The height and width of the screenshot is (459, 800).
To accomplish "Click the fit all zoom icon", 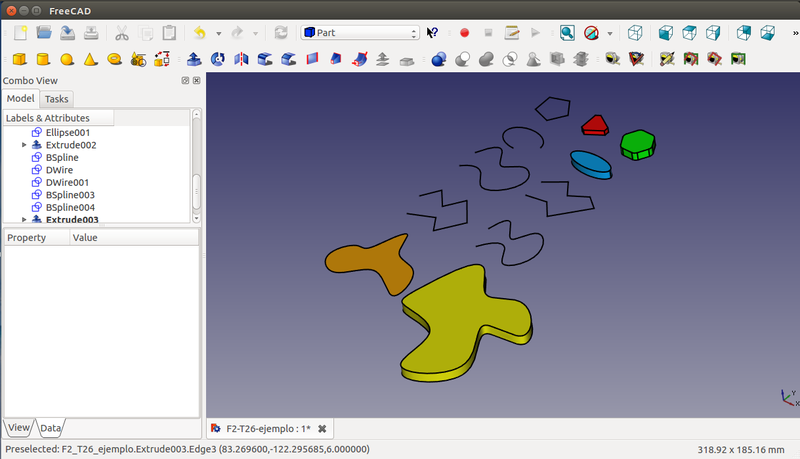I will pos(567,33).
